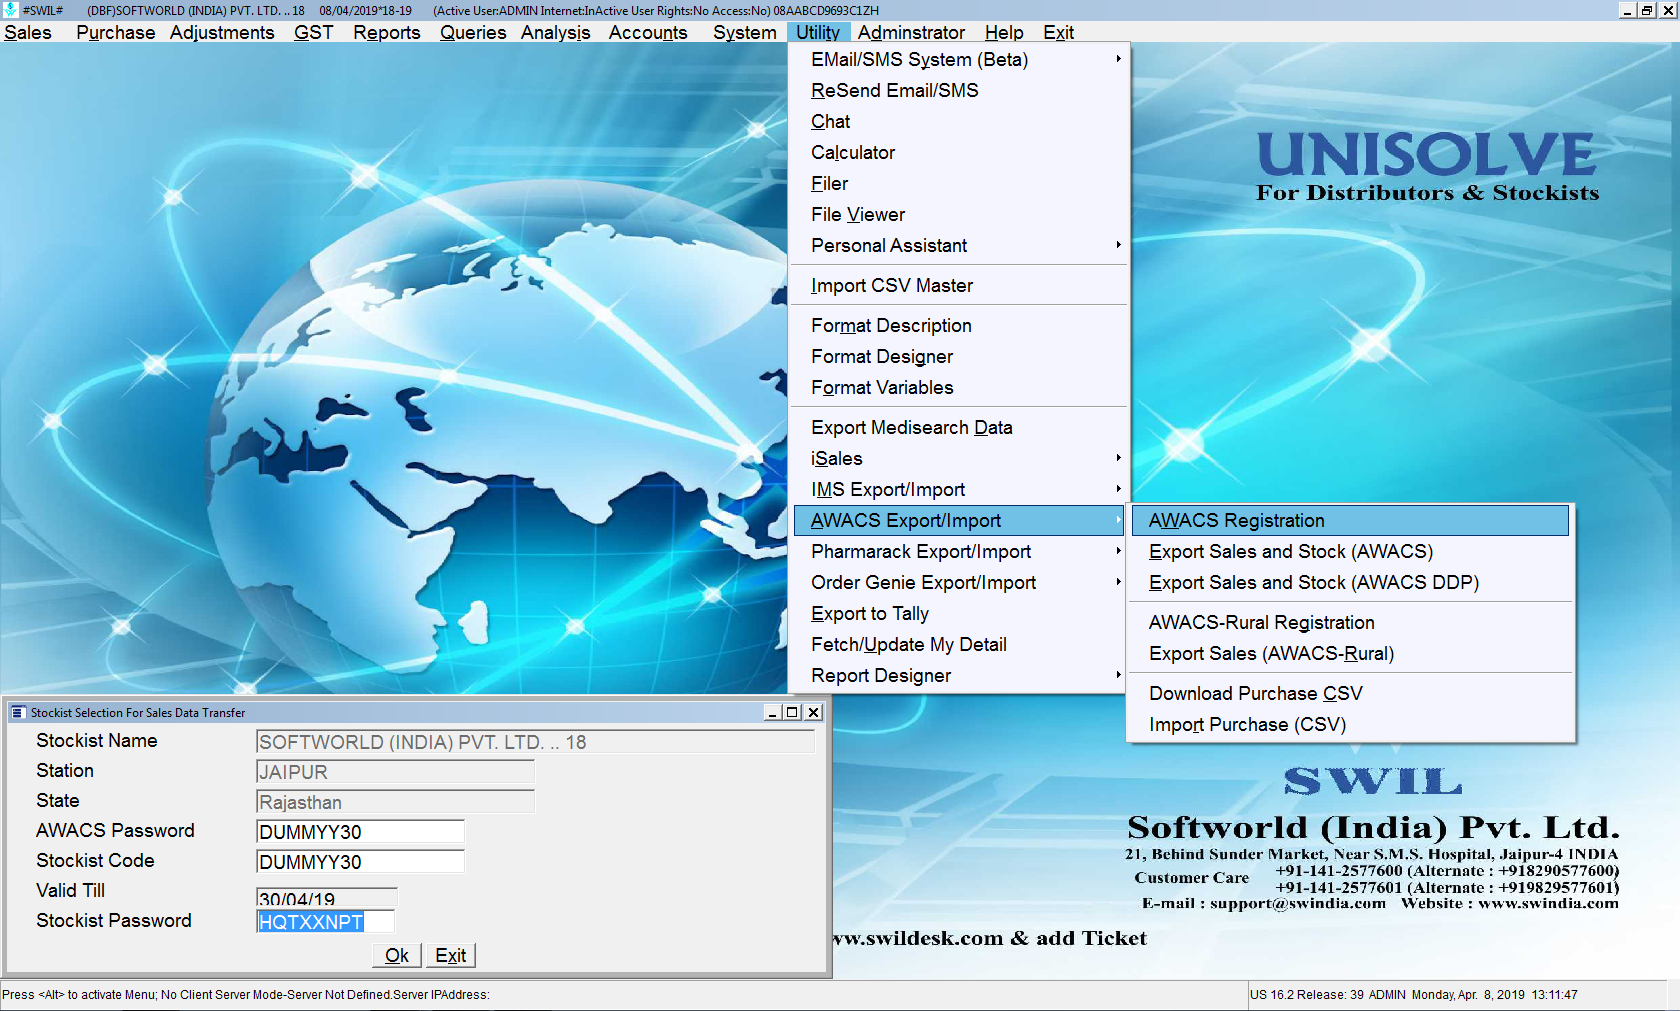This screenshot has height=1011, width=1680.
Task: Open the Sales menu
Action: [x=28, y=32]
